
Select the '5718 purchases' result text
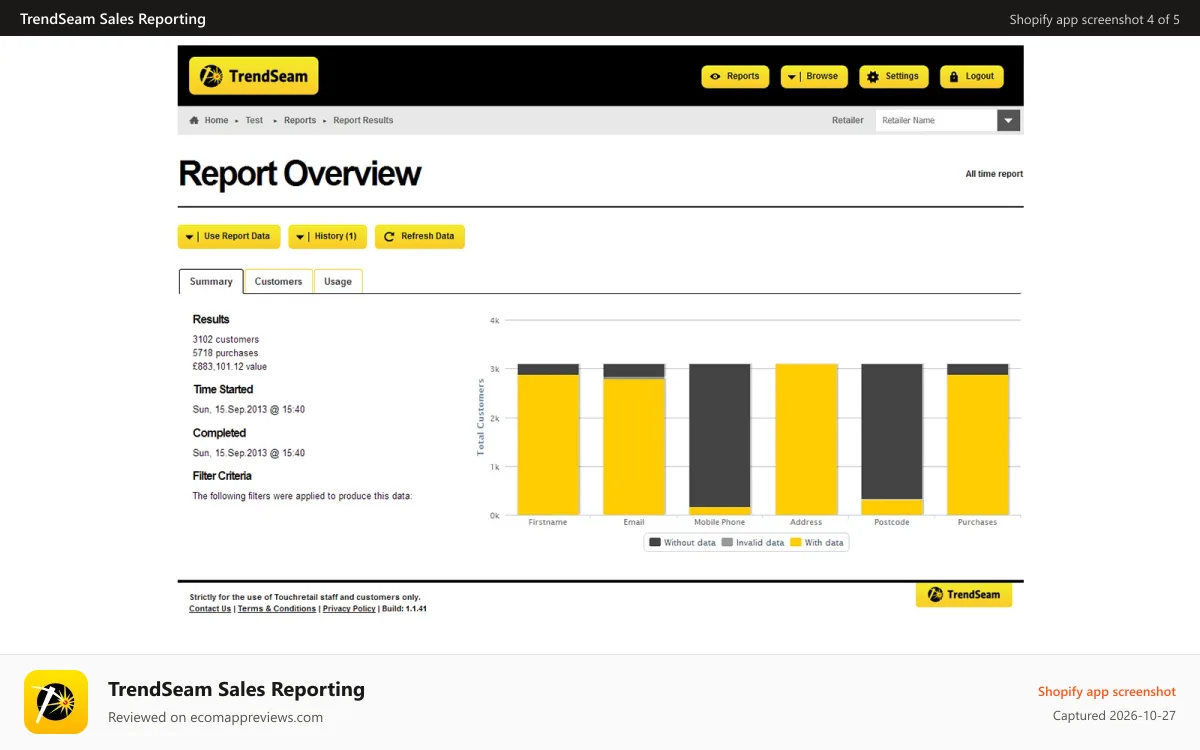click(226, 353)
